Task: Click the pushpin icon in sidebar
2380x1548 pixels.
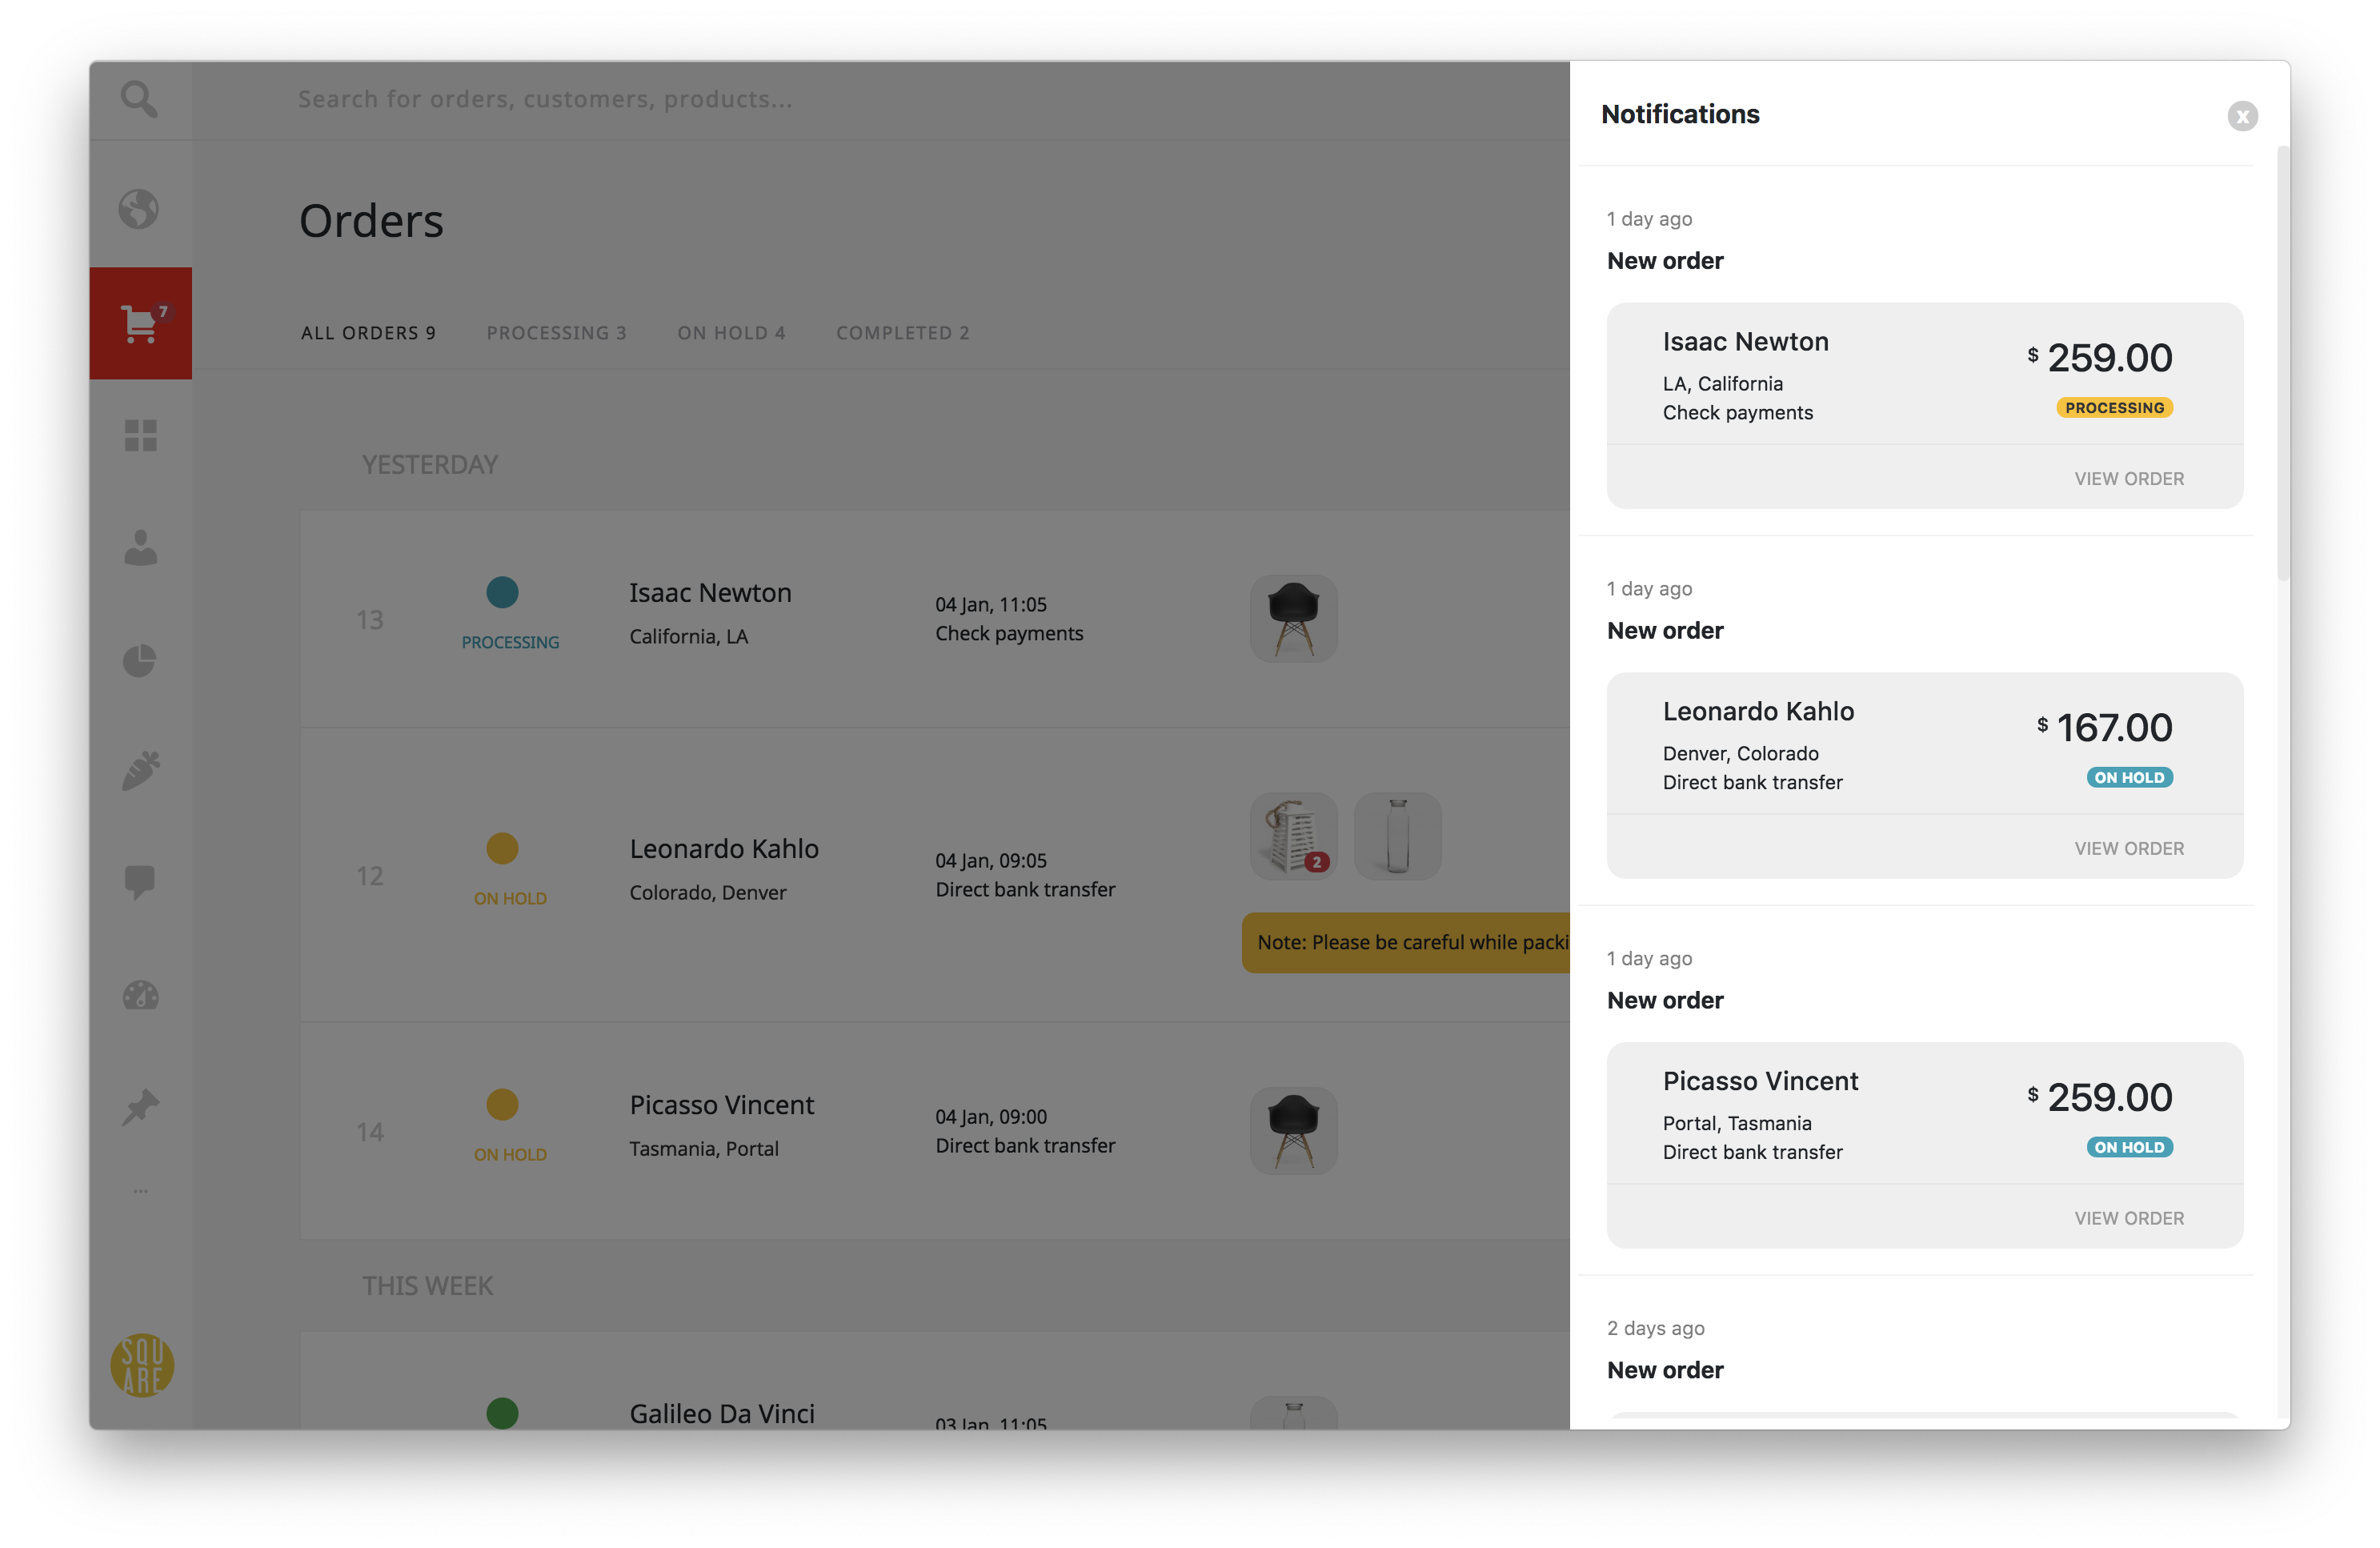Action: click(x=140, y=1107)
